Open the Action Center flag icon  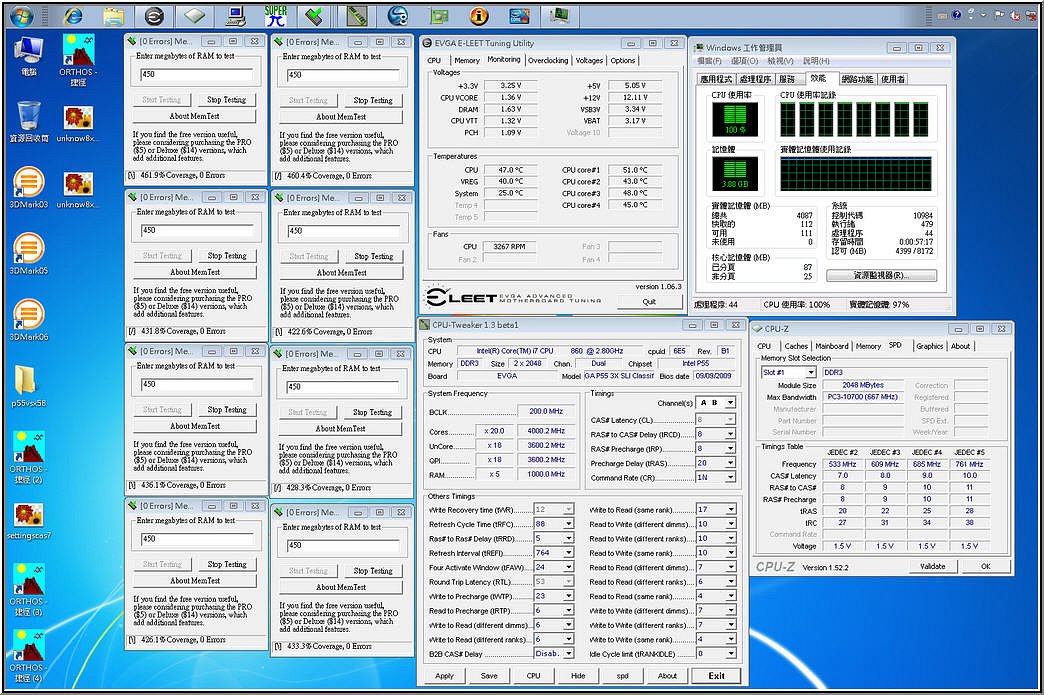pyautogui.click(x=999, y=15)
